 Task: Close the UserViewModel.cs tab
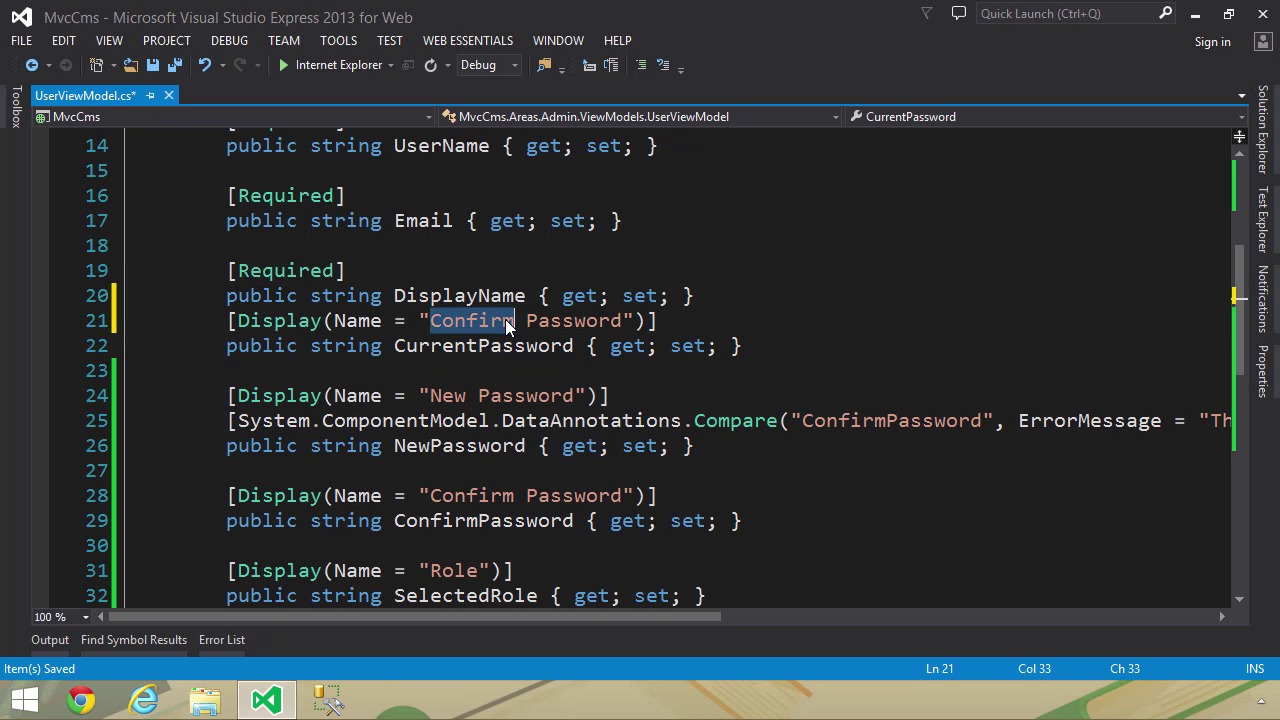coord(168,95)
